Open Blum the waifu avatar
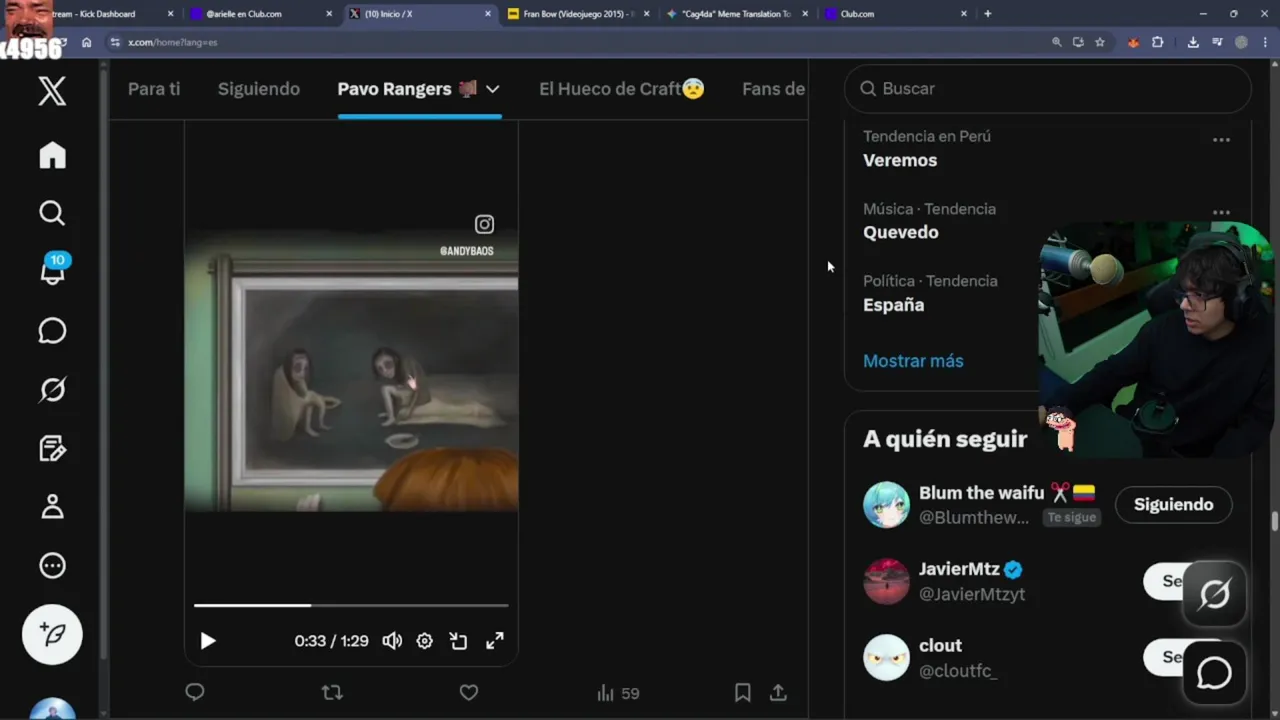Image resolution: width=1280 pixels, height=720 pixels. (x=887, y=505)
